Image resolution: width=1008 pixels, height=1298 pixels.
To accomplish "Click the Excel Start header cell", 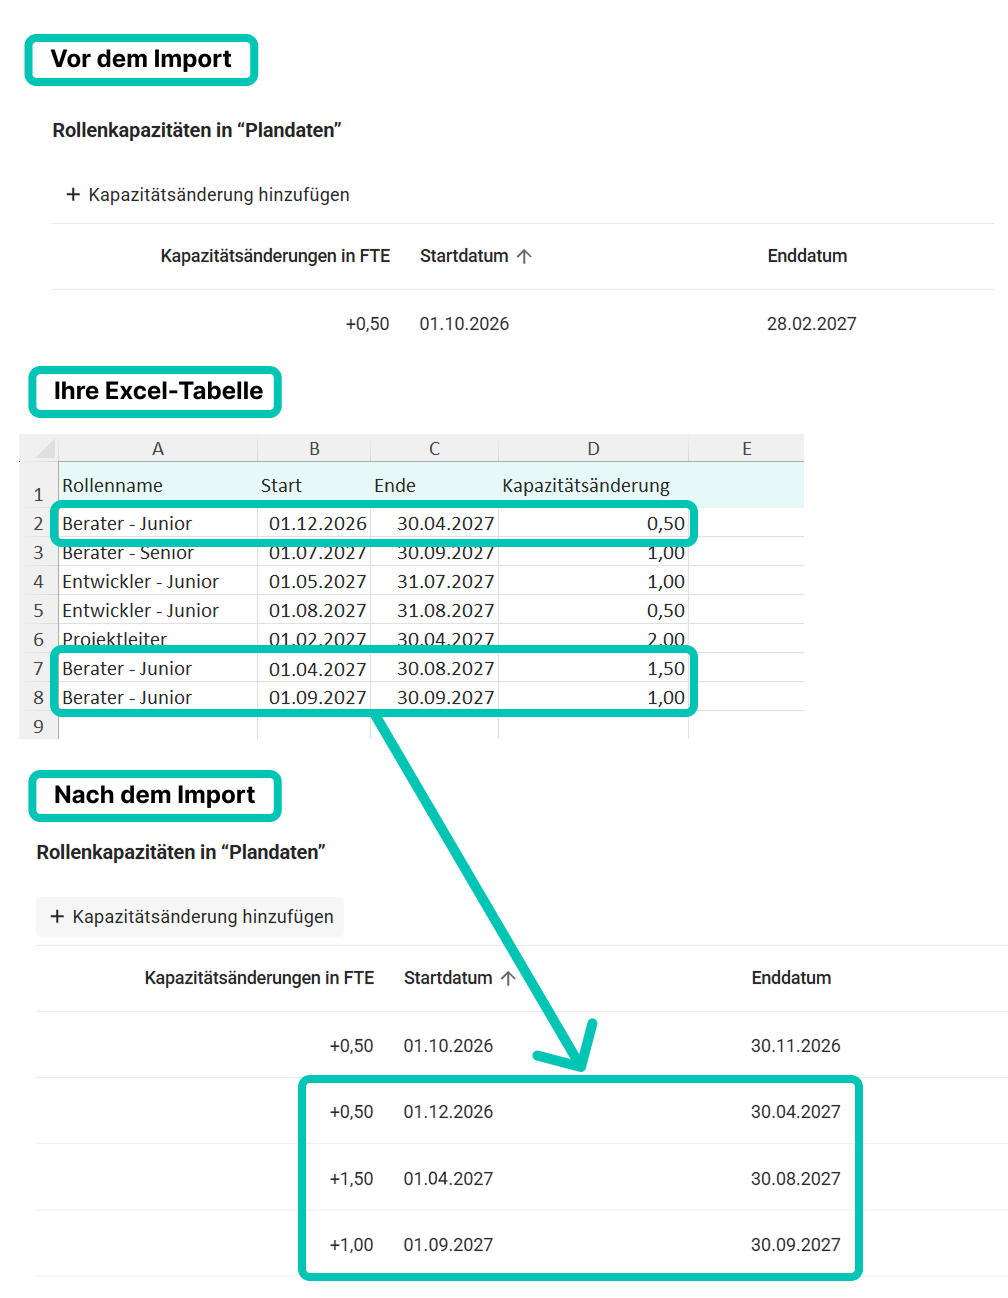I will 314,486.
